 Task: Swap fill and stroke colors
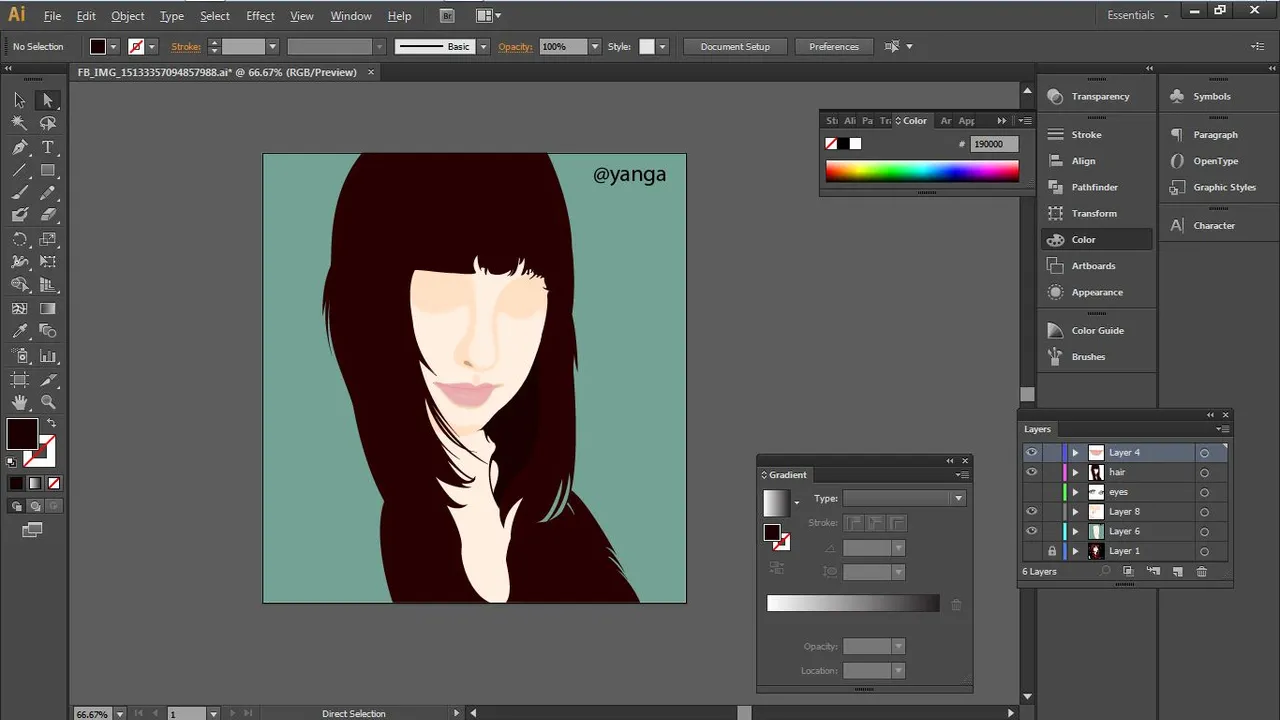pos(51,423)
